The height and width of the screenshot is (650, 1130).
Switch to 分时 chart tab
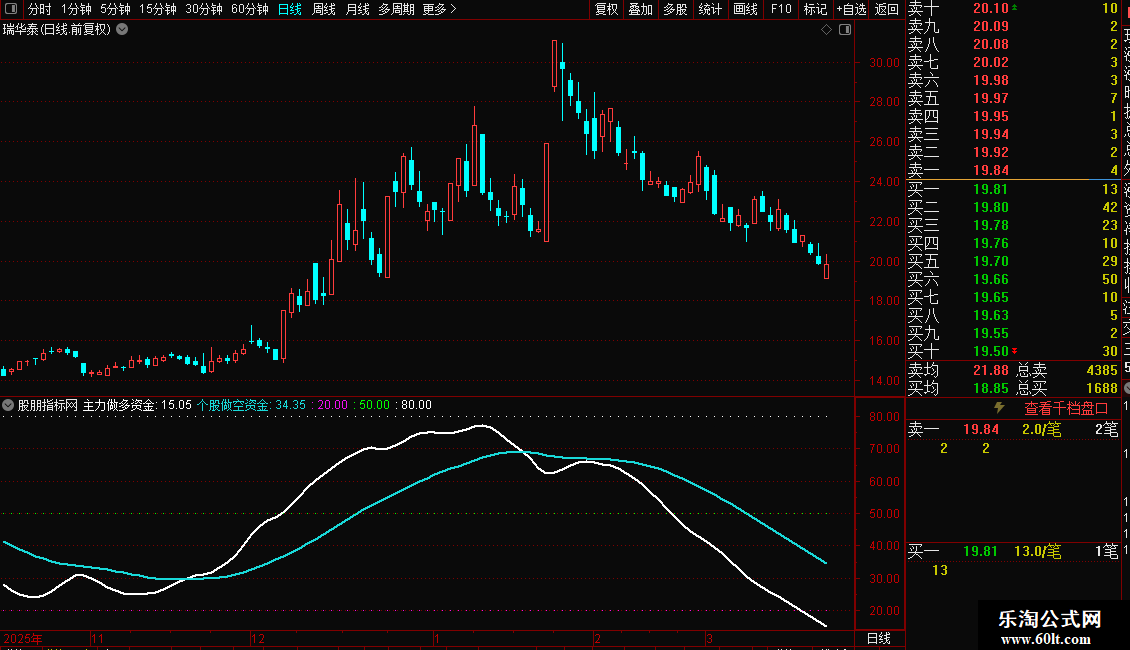40,9
